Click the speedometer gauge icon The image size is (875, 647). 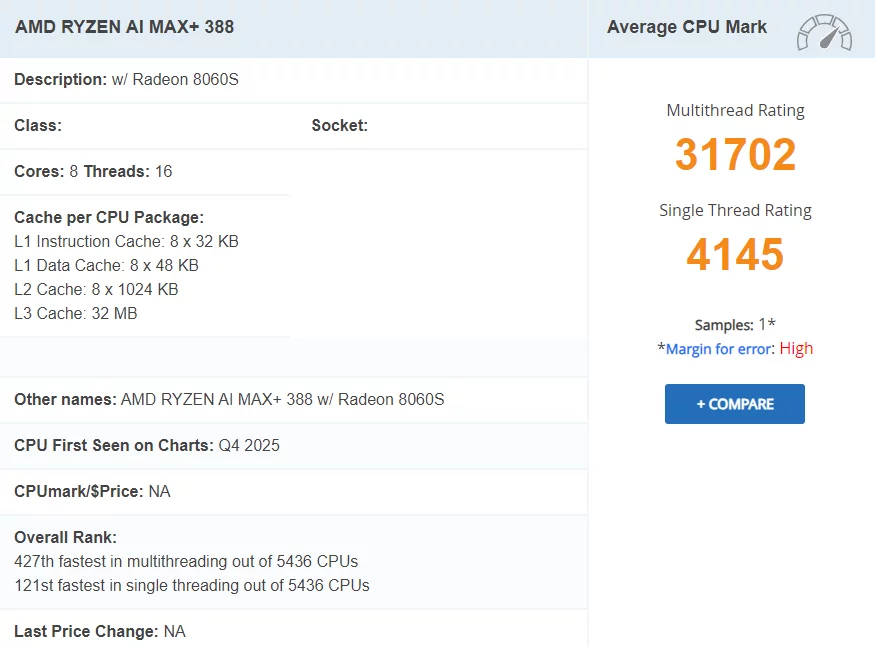(x=824, y=32)
